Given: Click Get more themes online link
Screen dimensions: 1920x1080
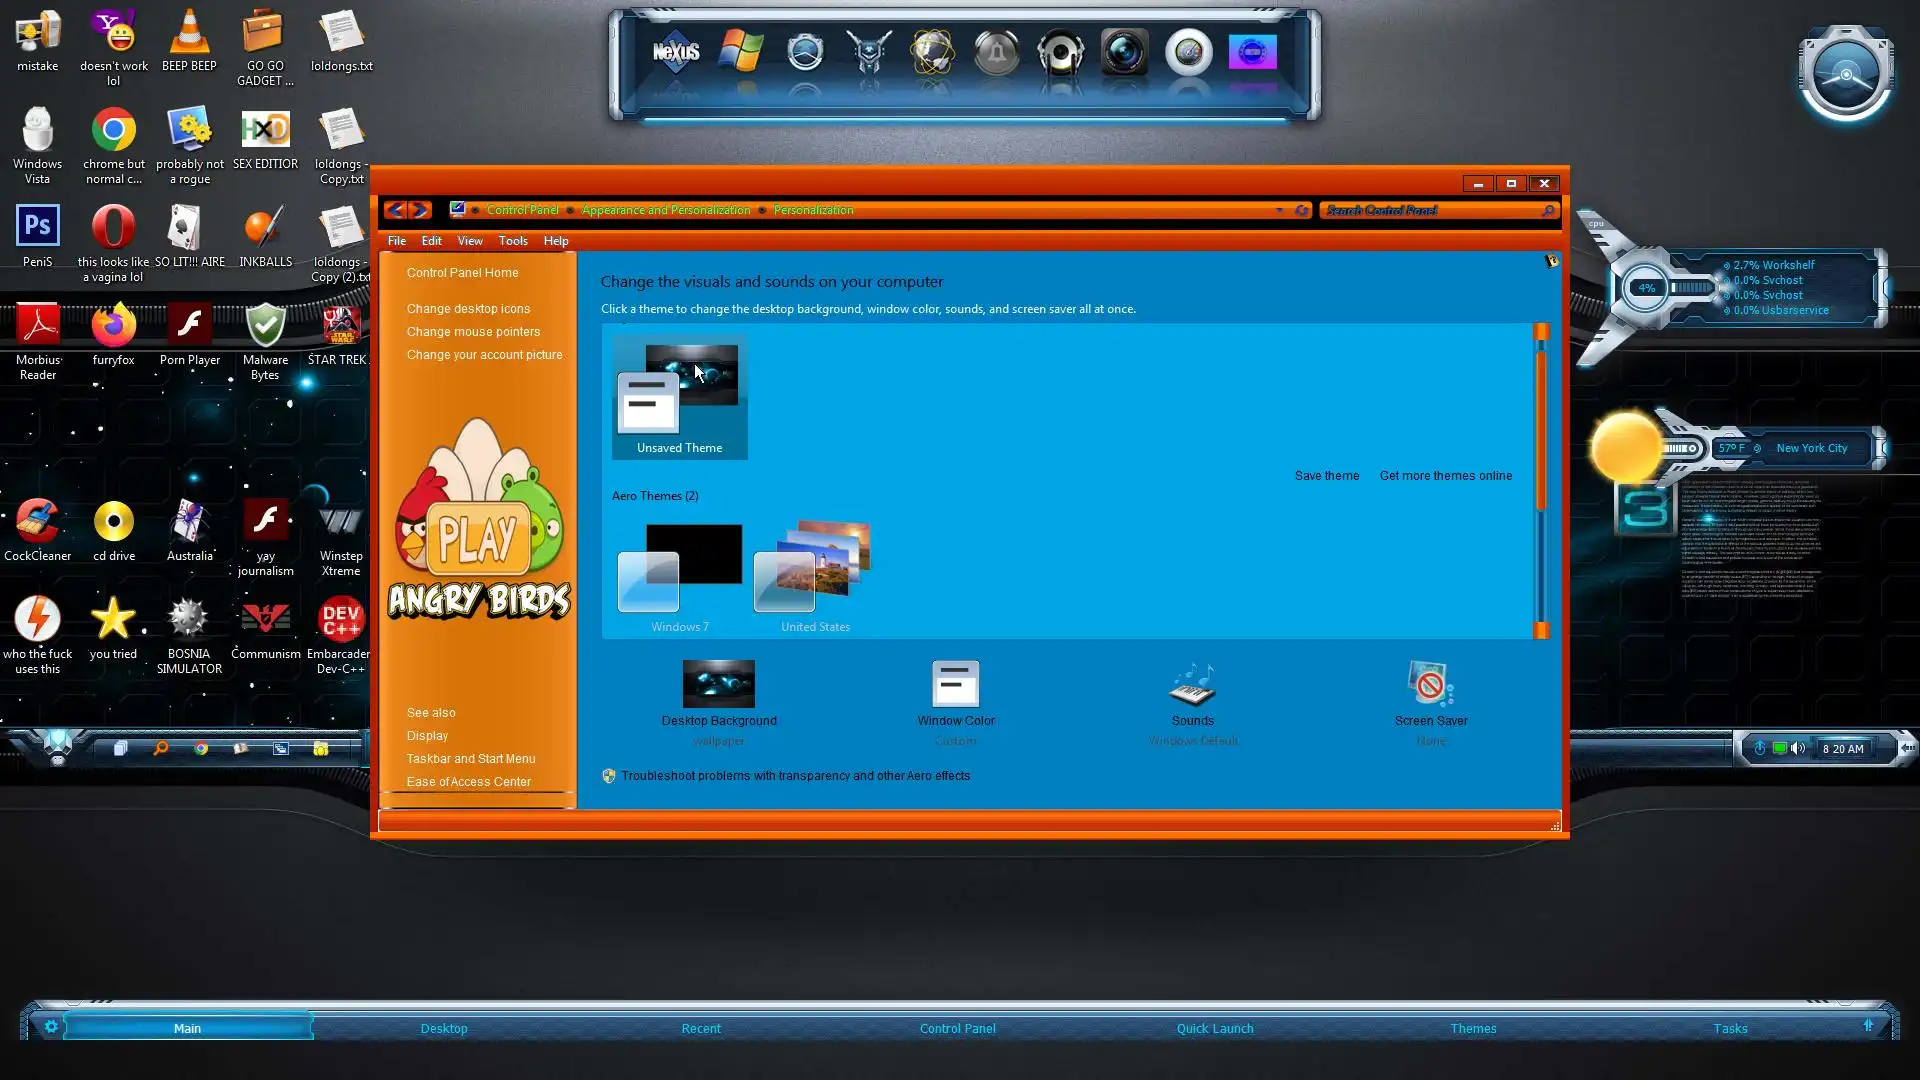Looking at the screenshot, I should pos(1445,476).
